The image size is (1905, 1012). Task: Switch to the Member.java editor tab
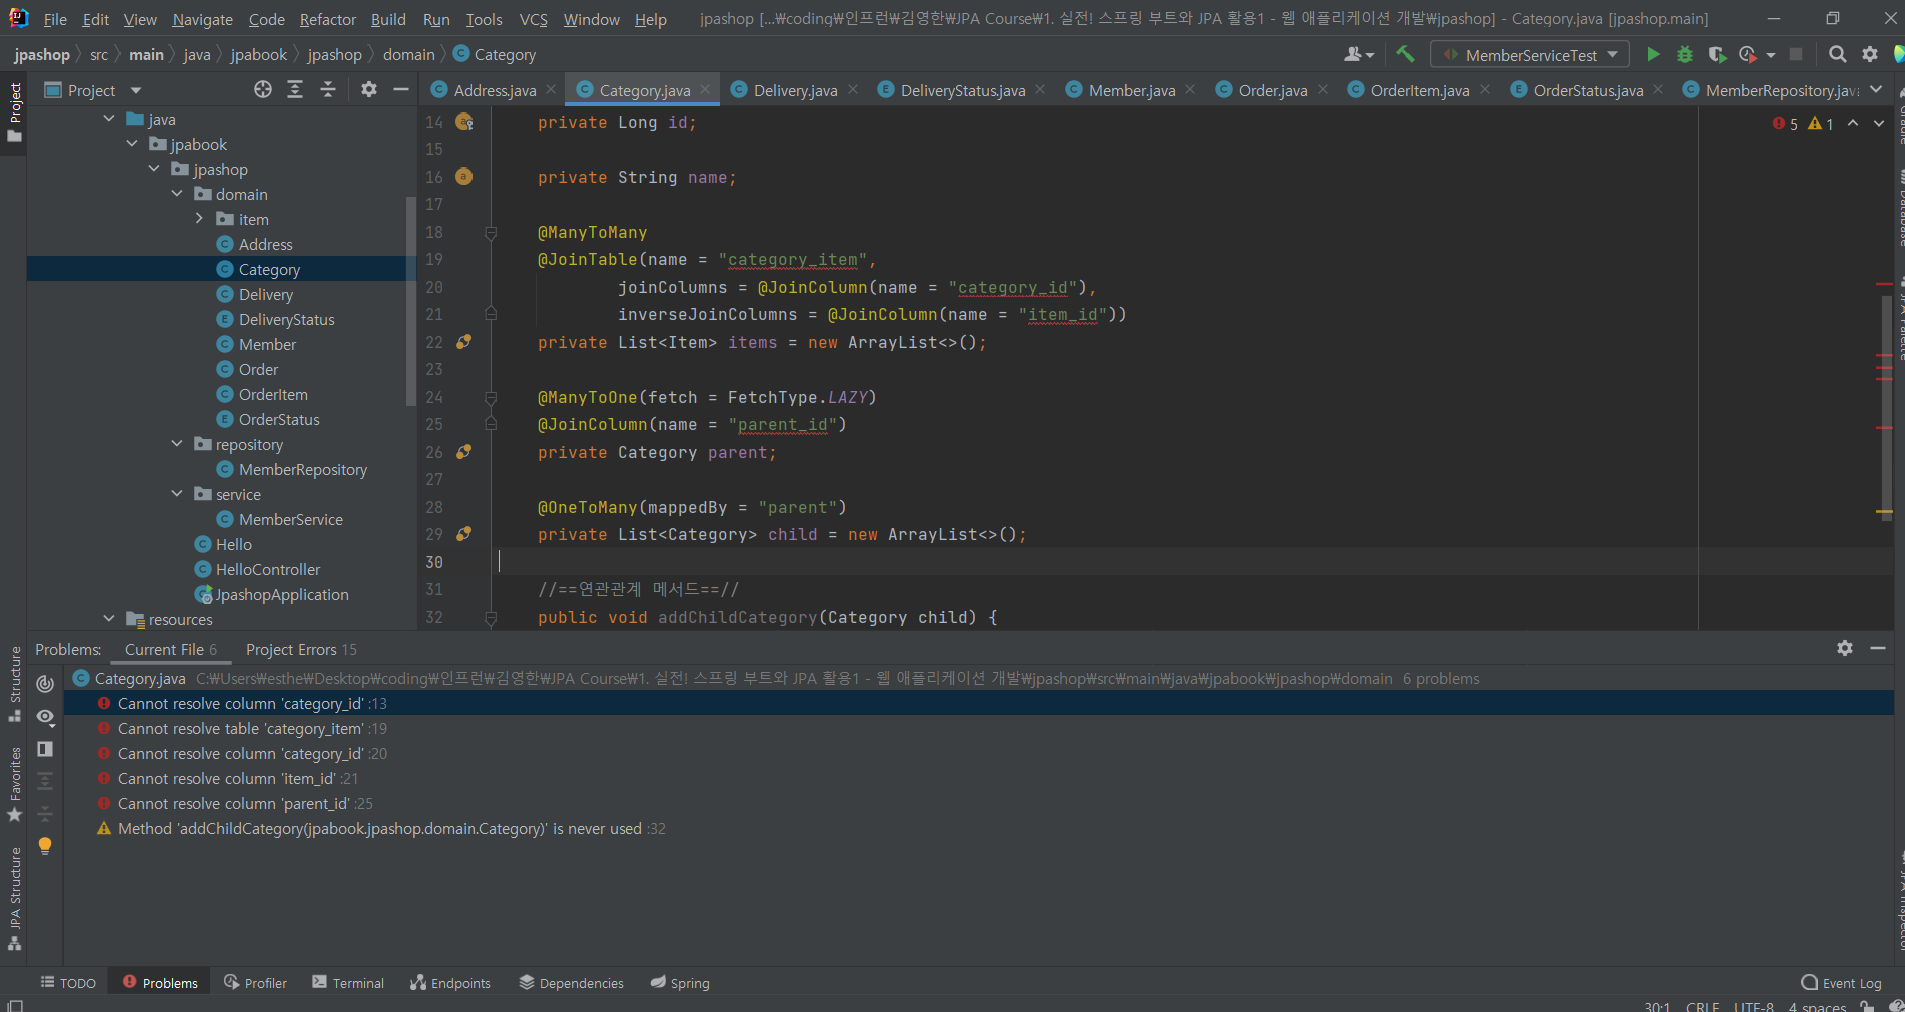(1130, 90)
